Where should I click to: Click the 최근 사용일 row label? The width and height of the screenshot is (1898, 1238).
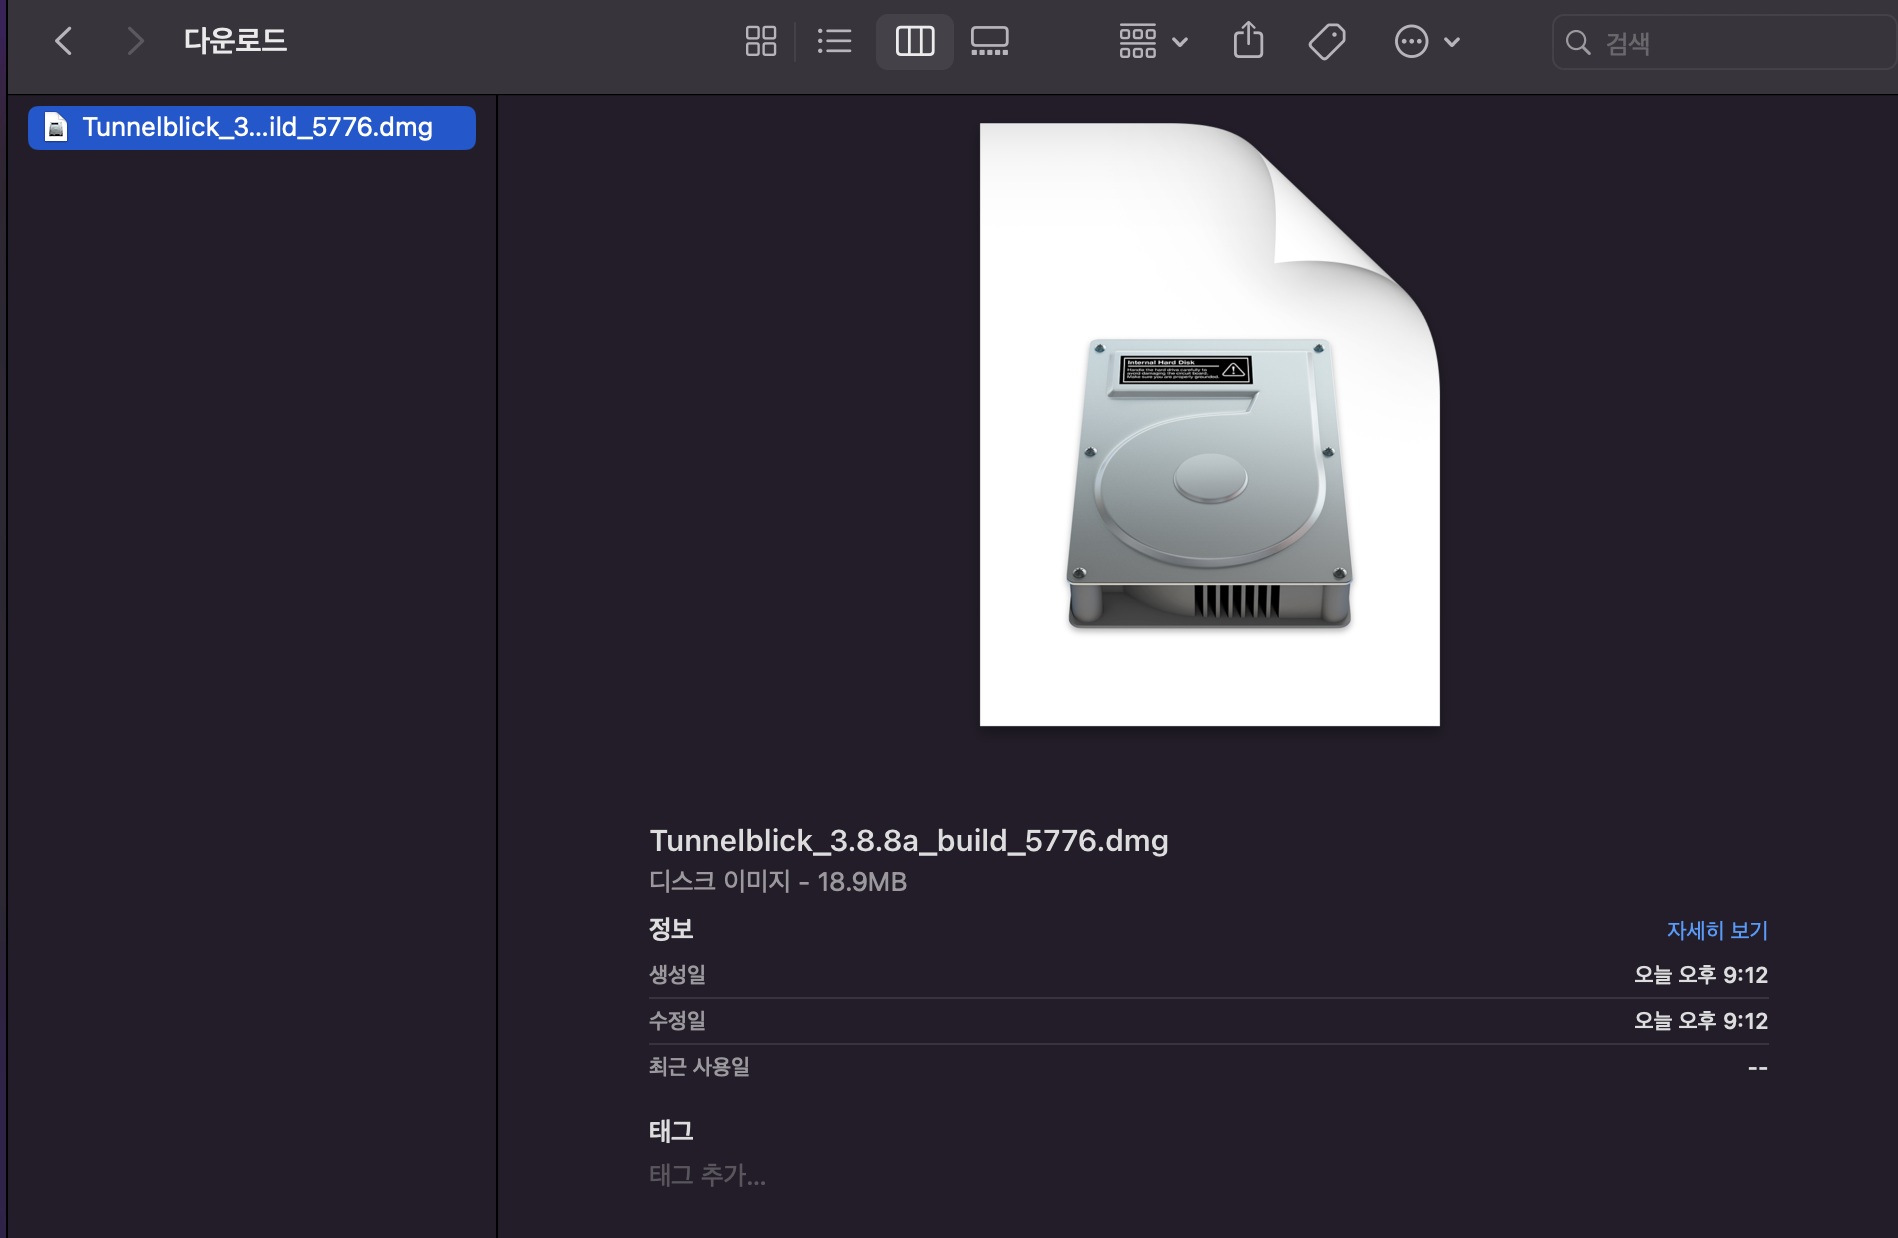(x=699, y=1066)
